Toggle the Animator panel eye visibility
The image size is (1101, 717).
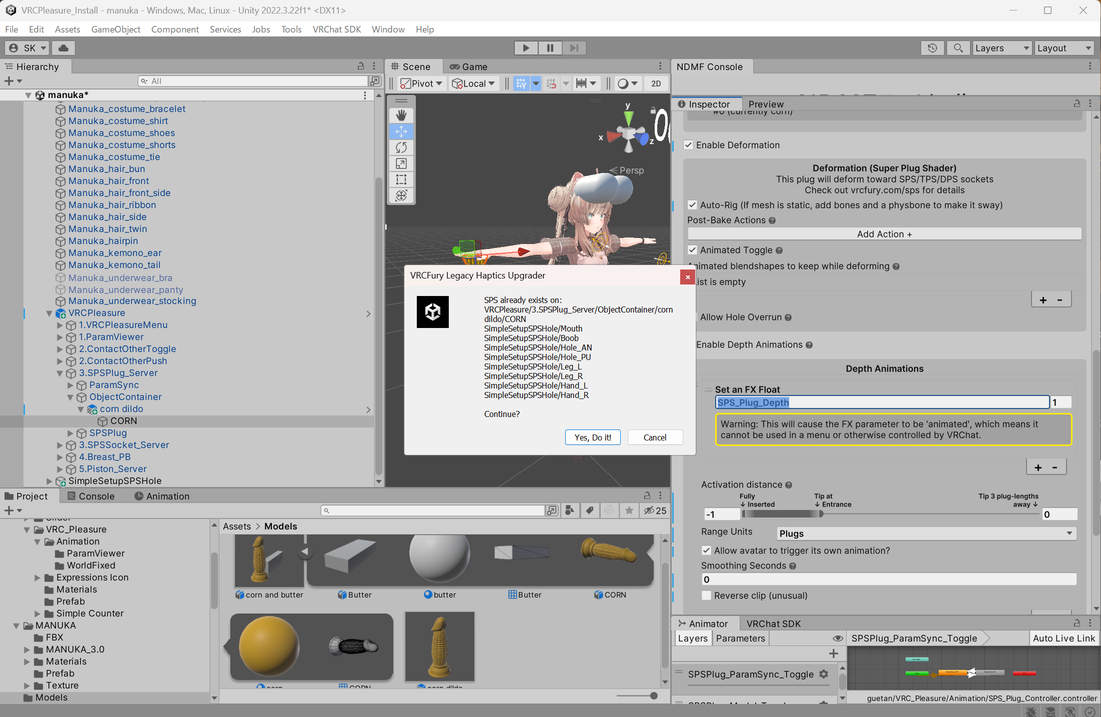coord(838,638)
